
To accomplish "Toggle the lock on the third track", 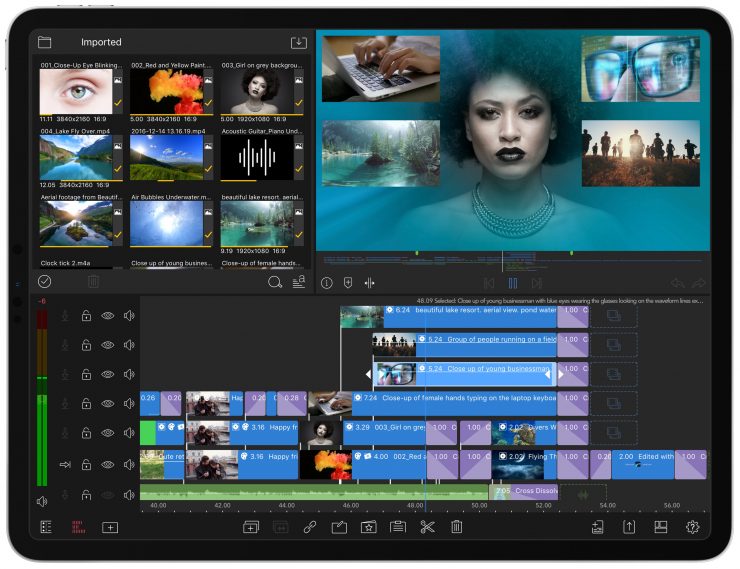I will (86, 375).
